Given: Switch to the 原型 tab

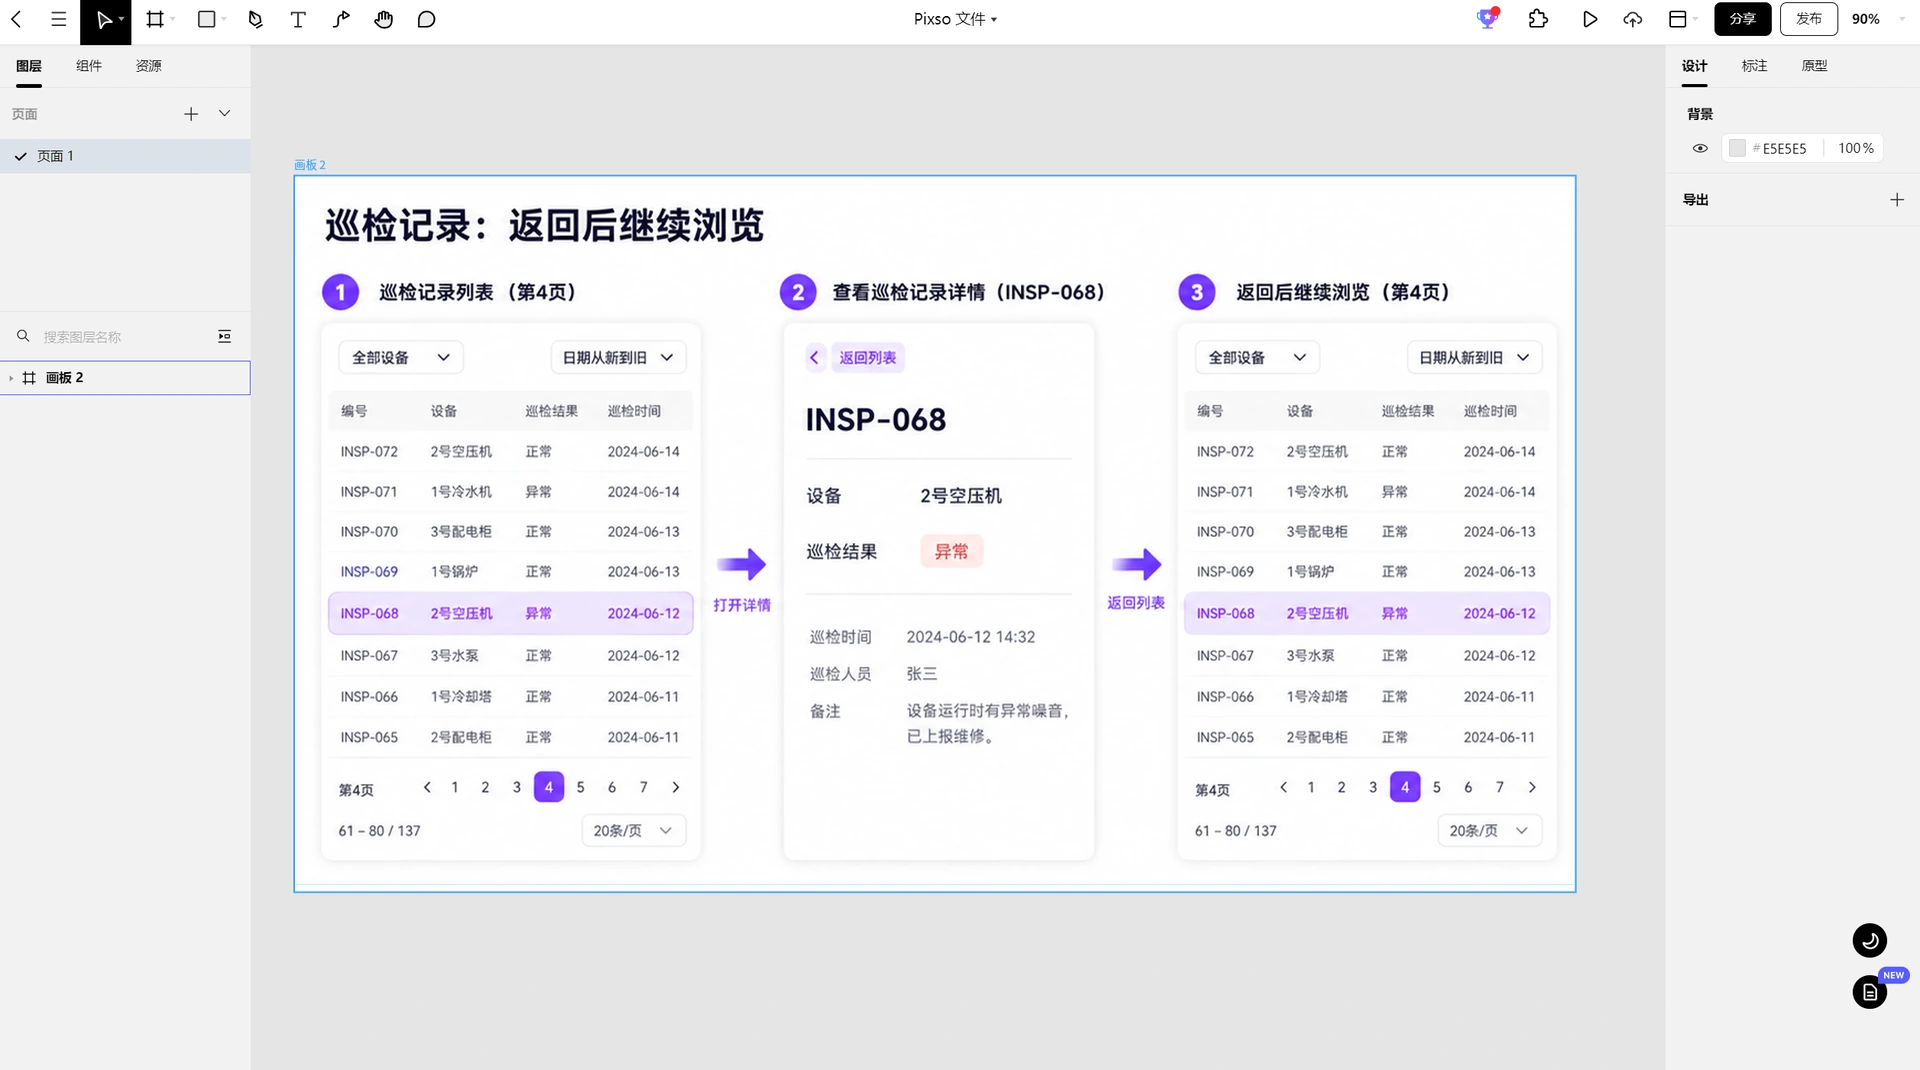Looking at the screenshot, I should point(1814,66).
